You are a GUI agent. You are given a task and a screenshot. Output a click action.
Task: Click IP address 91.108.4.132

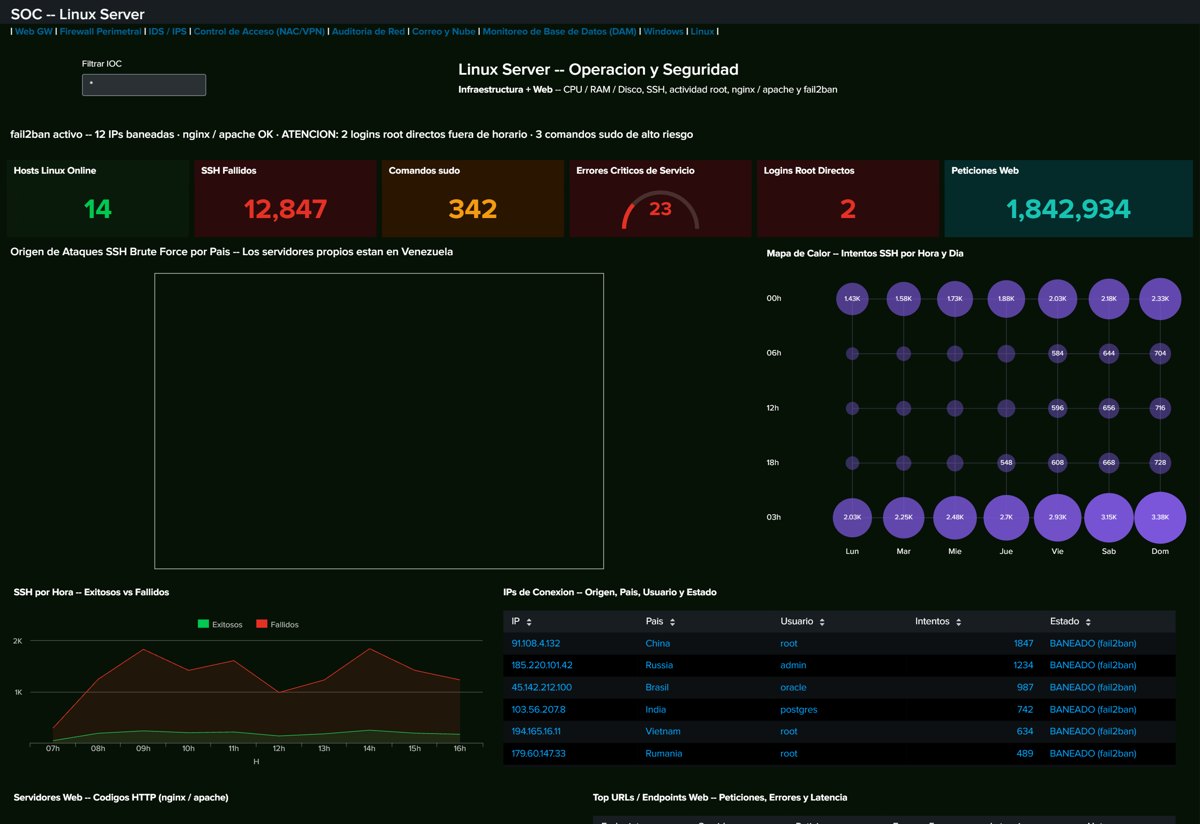(x=536, y=643)
